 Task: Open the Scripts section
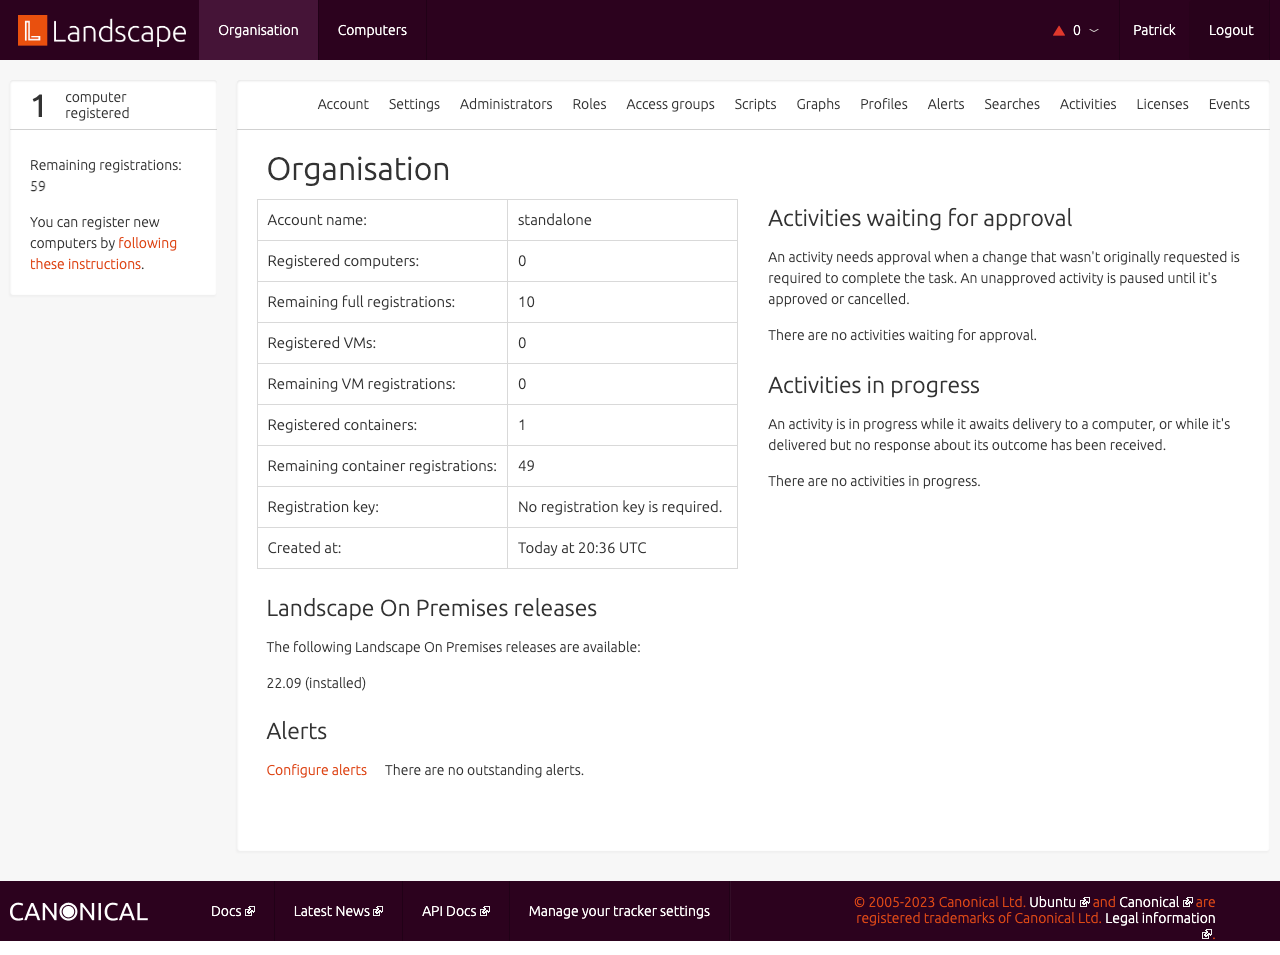(755, 104)
